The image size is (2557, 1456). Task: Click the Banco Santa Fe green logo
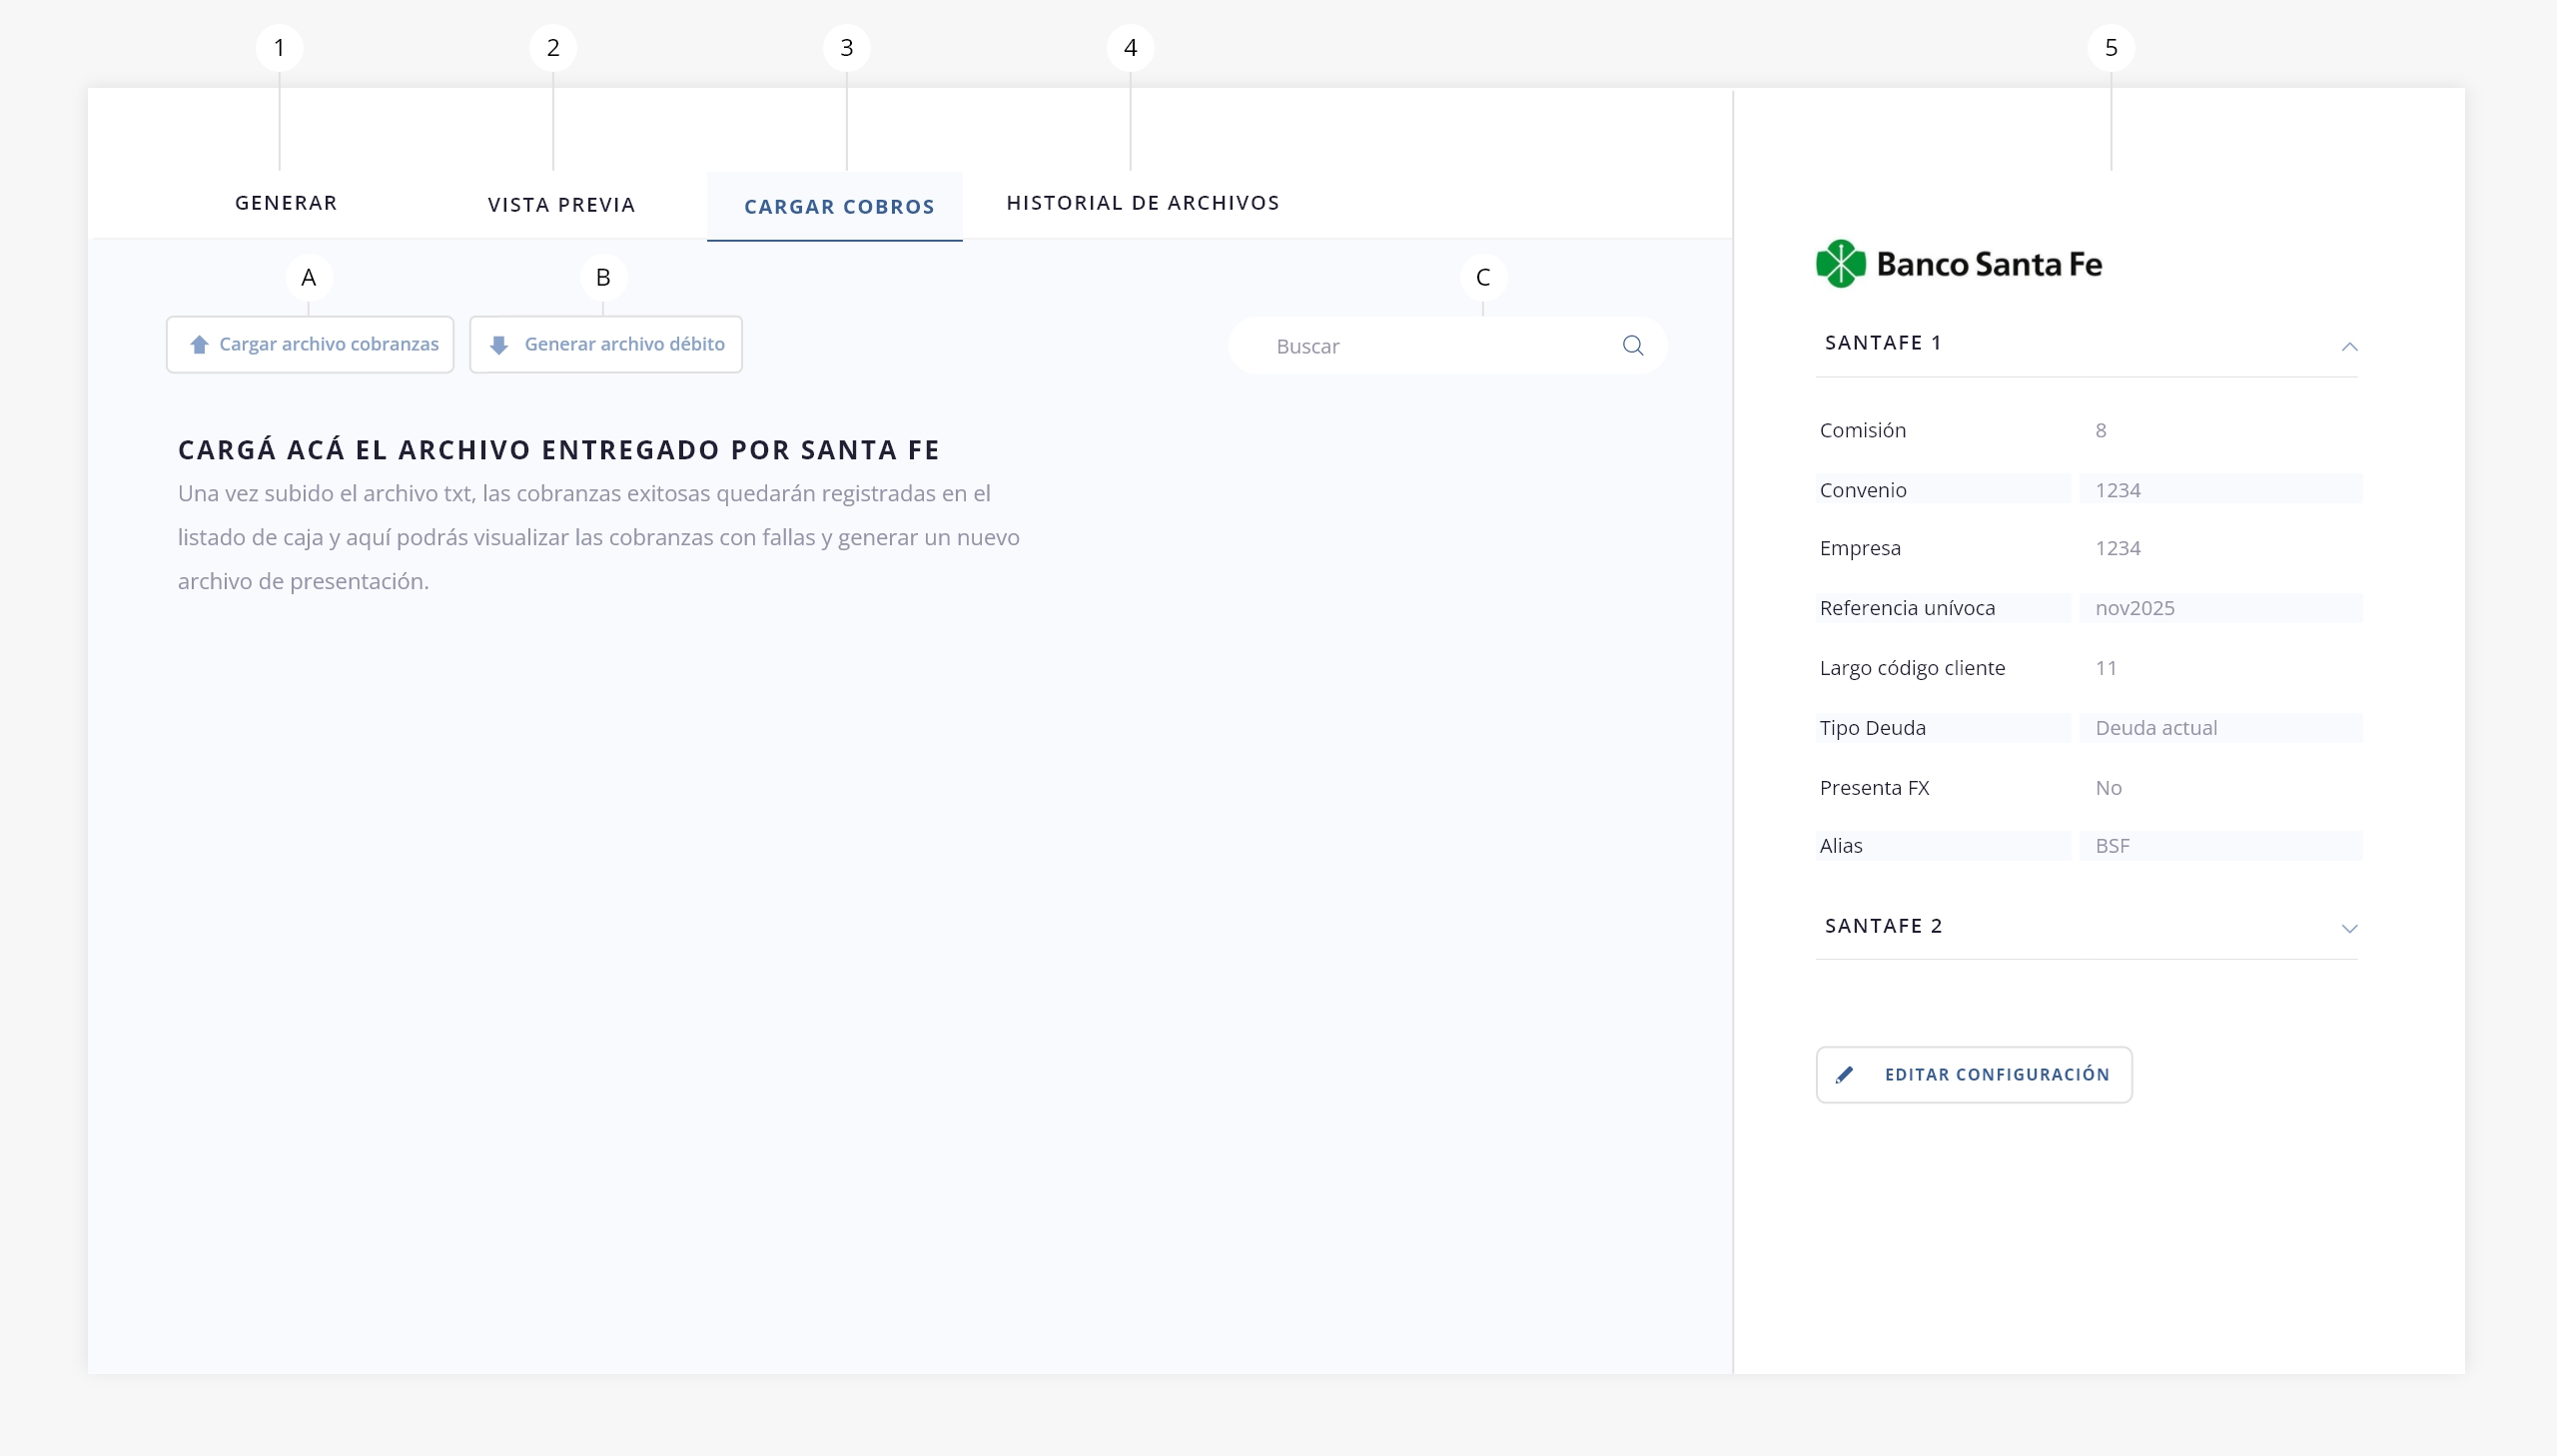point(1841,264)
